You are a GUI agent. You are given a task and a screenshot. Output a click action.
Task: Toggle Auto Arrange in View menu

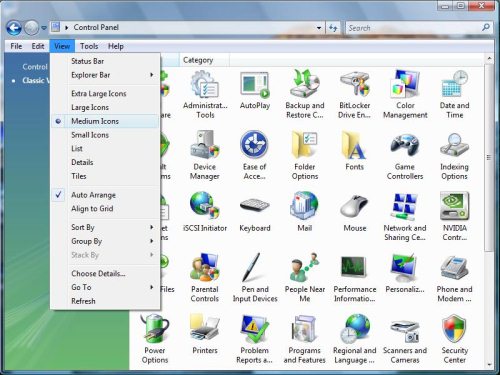point(105,195)
